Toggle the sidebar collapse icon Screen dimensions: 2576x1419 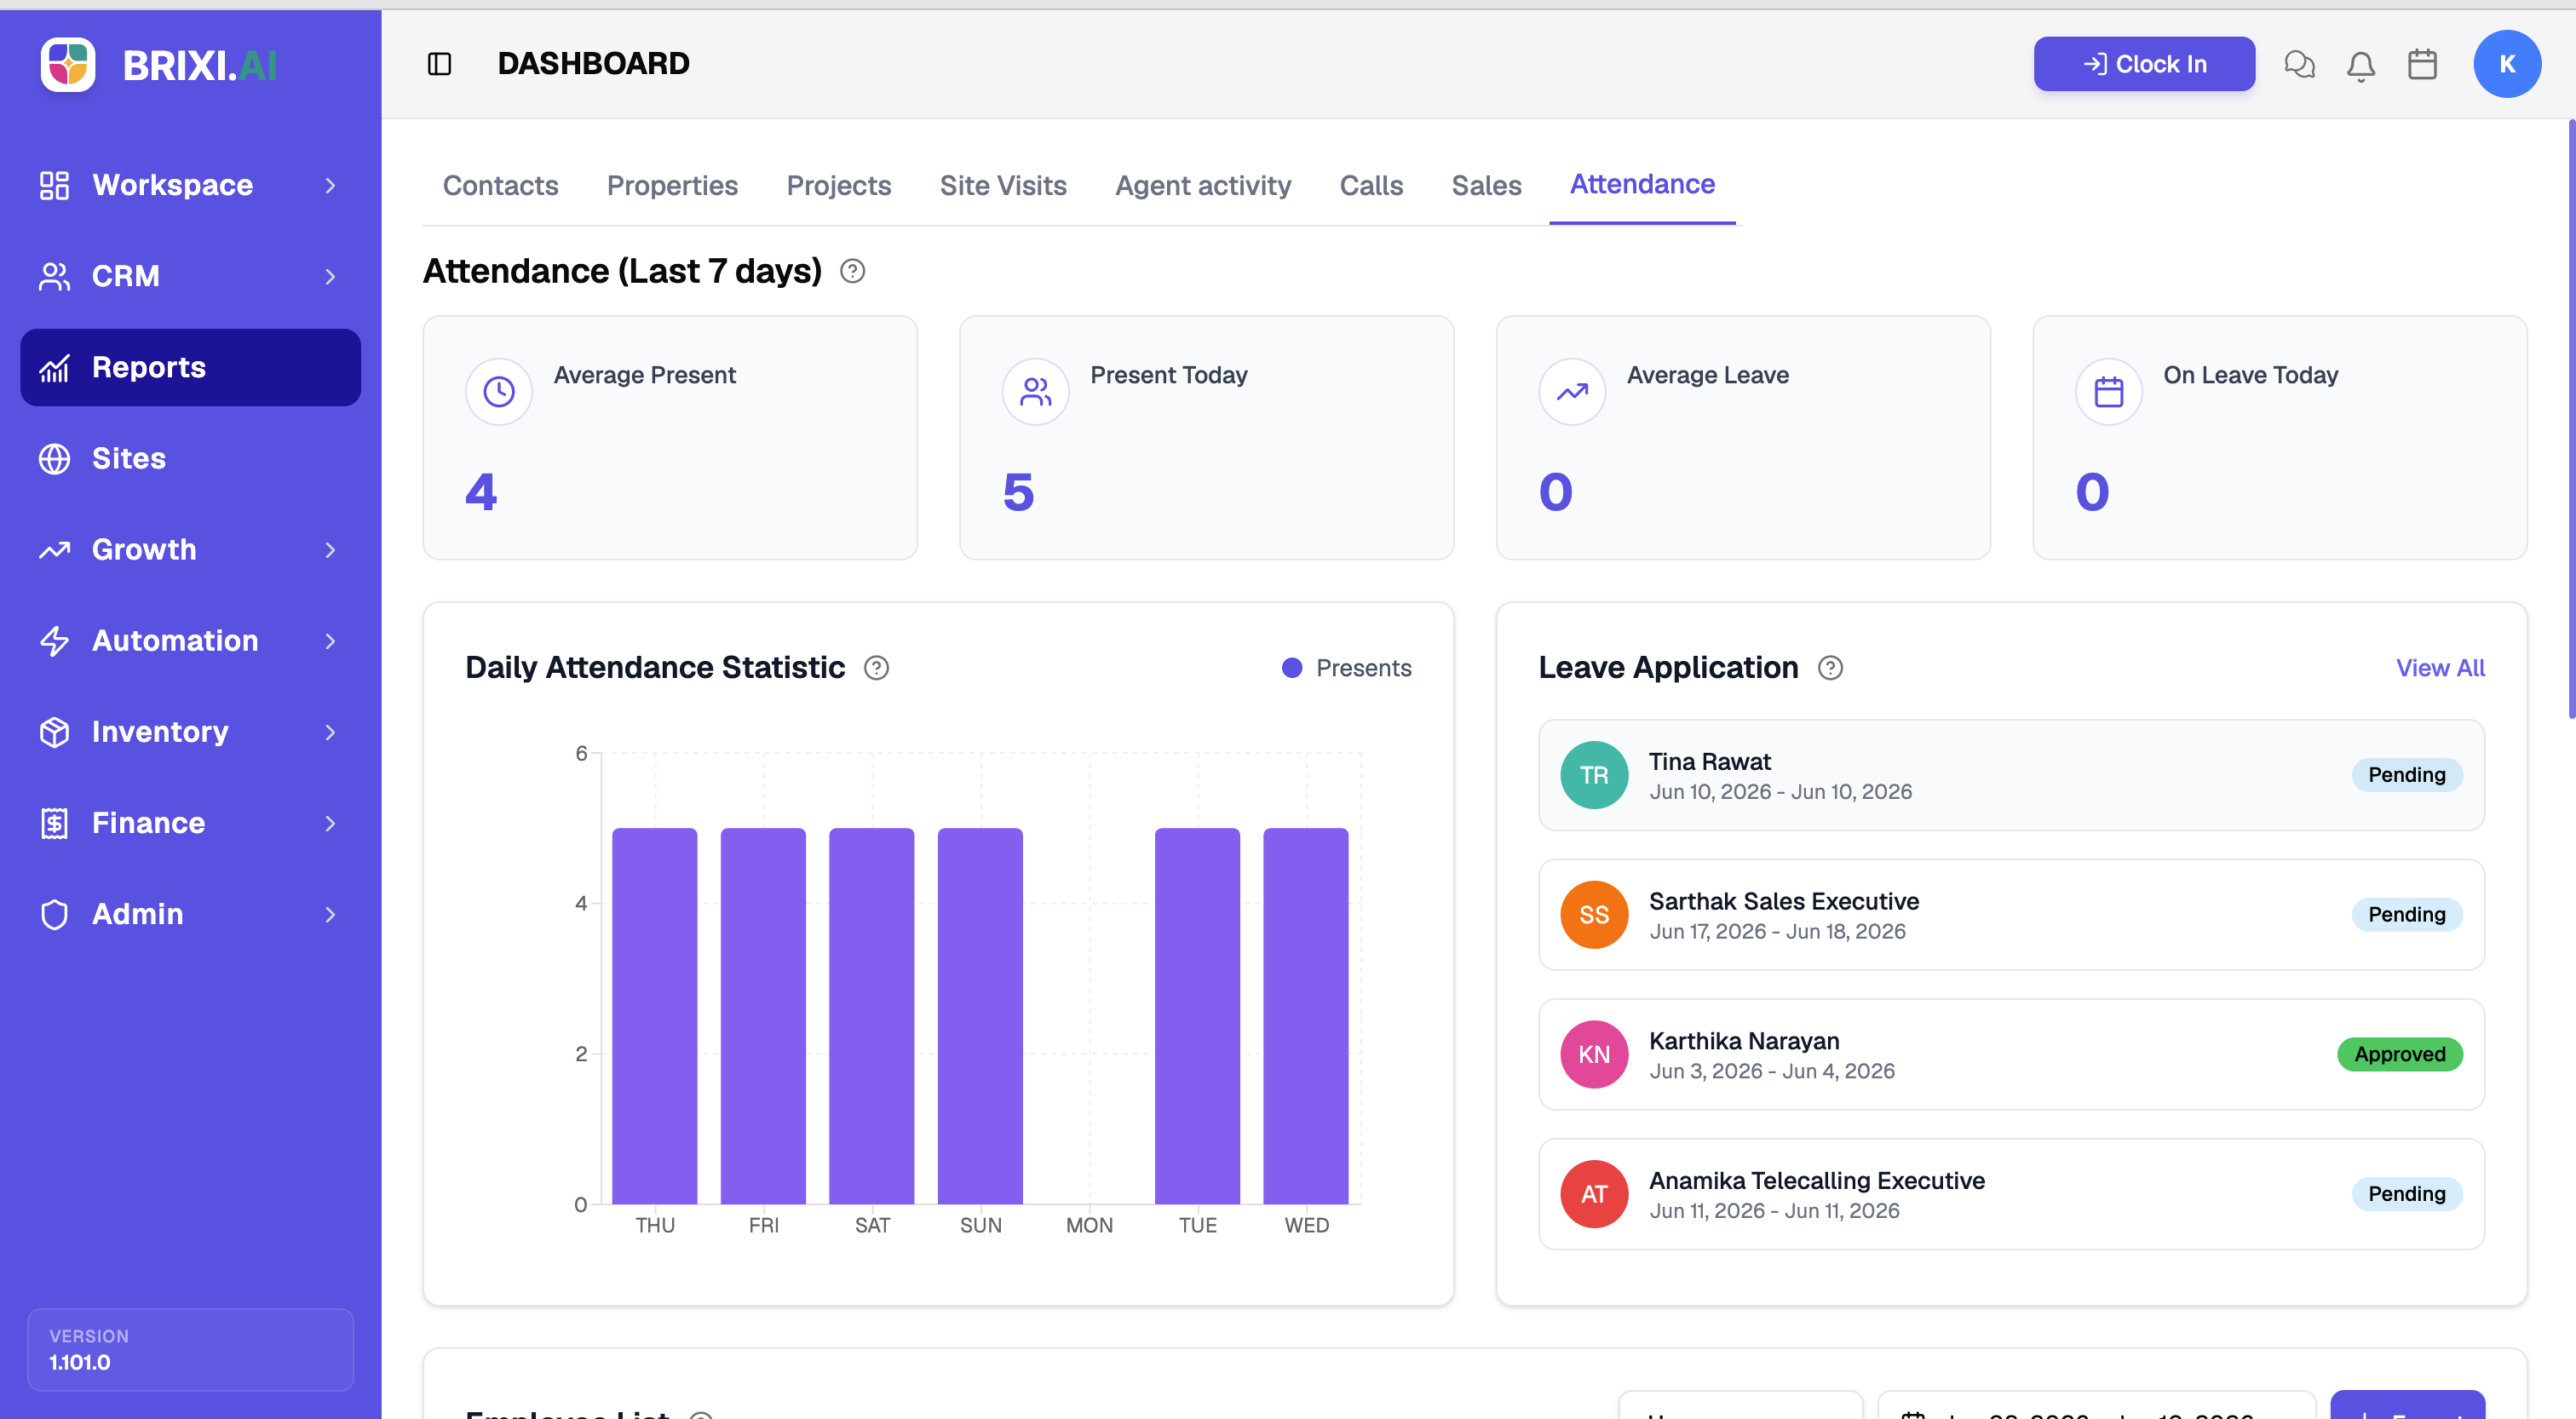pyautogui.click(x=439, y=64)
